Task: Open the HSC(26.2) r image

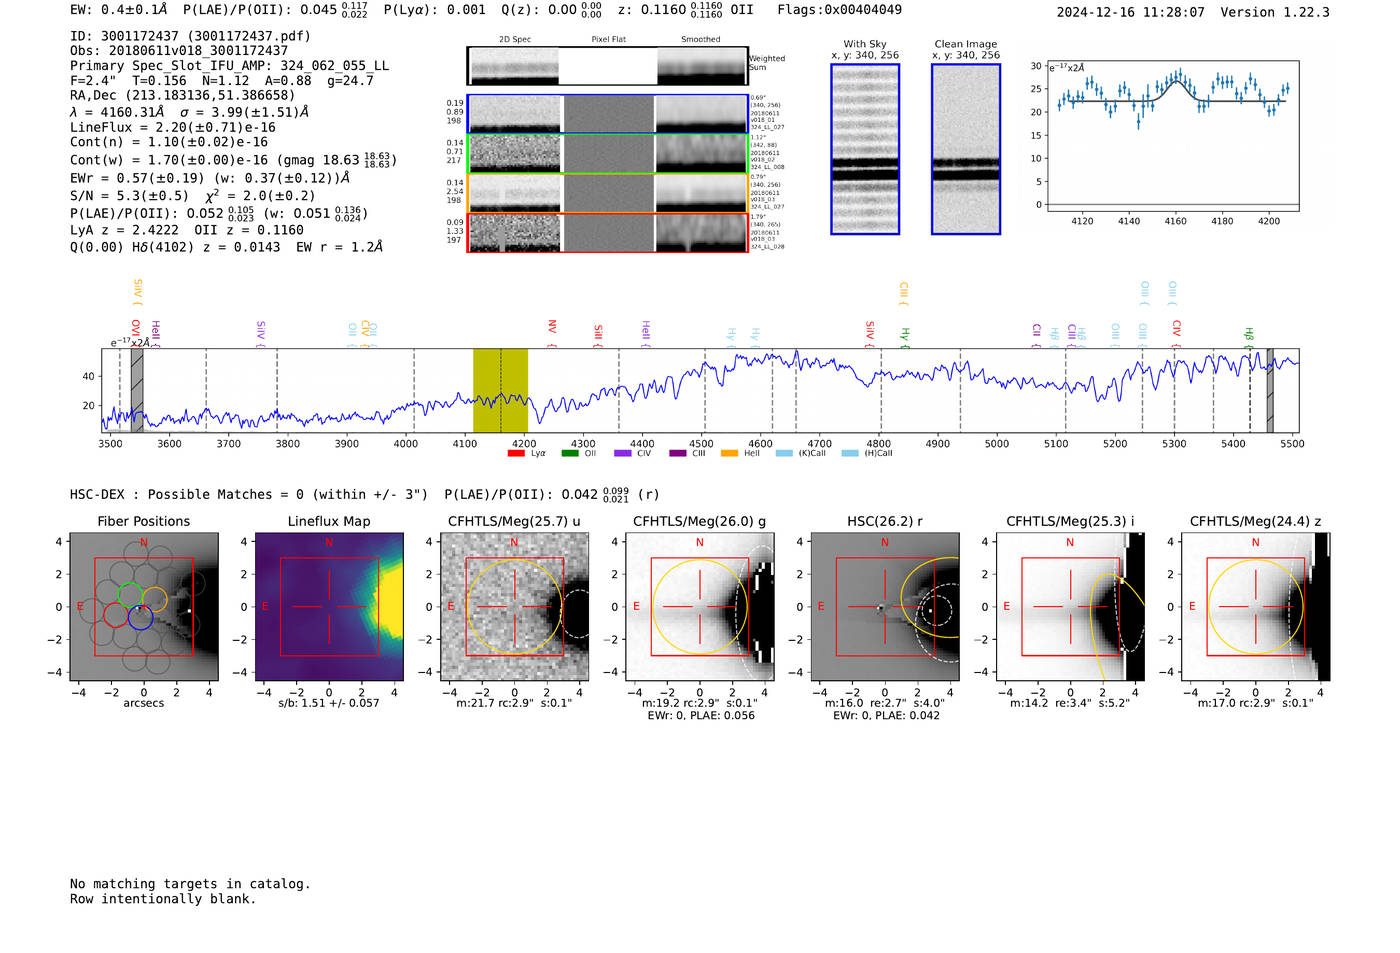Action: click(884, 607)
